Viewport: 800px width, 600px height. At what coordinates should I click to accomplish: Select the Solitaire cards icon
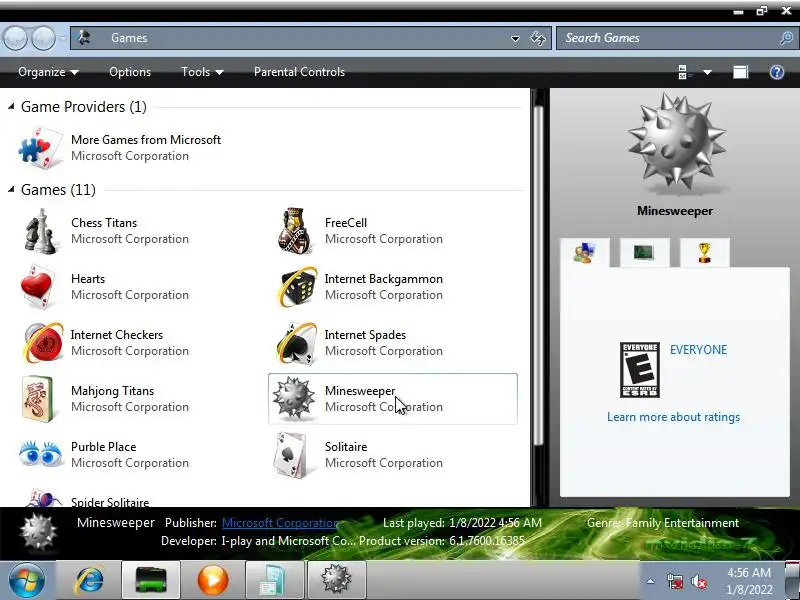click(x=290, y=455)
